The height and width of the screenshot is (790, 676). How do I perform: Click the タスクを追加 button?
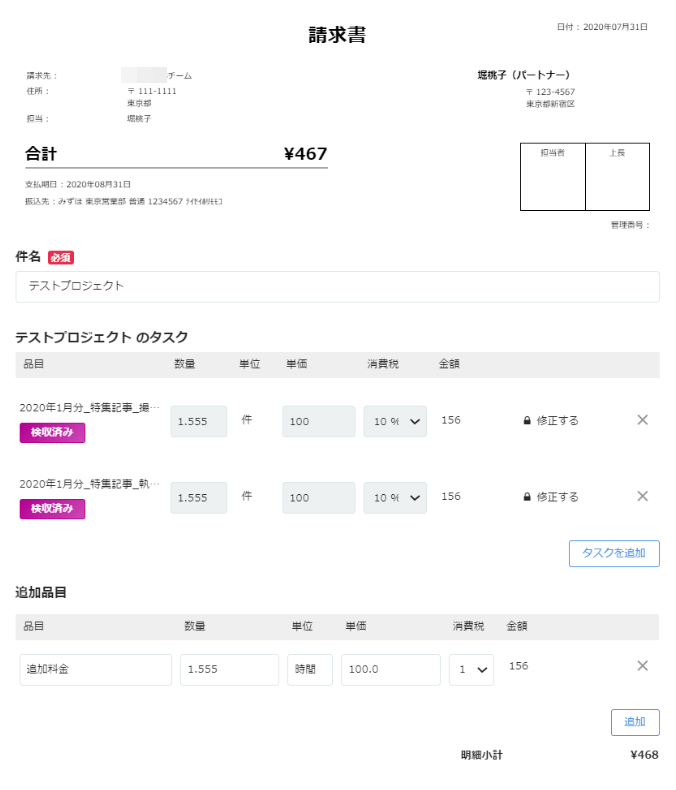614,553
